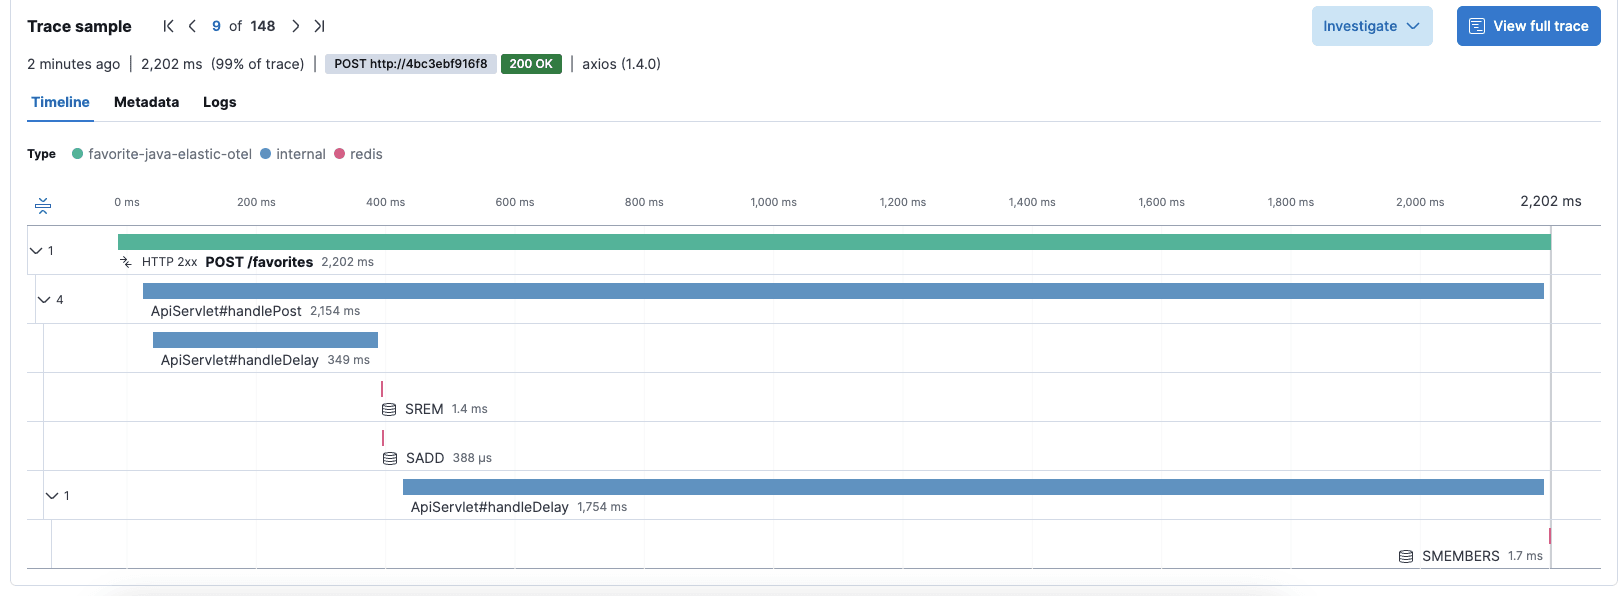Click the SMEMBERS redis database icon

(1406, 556)
